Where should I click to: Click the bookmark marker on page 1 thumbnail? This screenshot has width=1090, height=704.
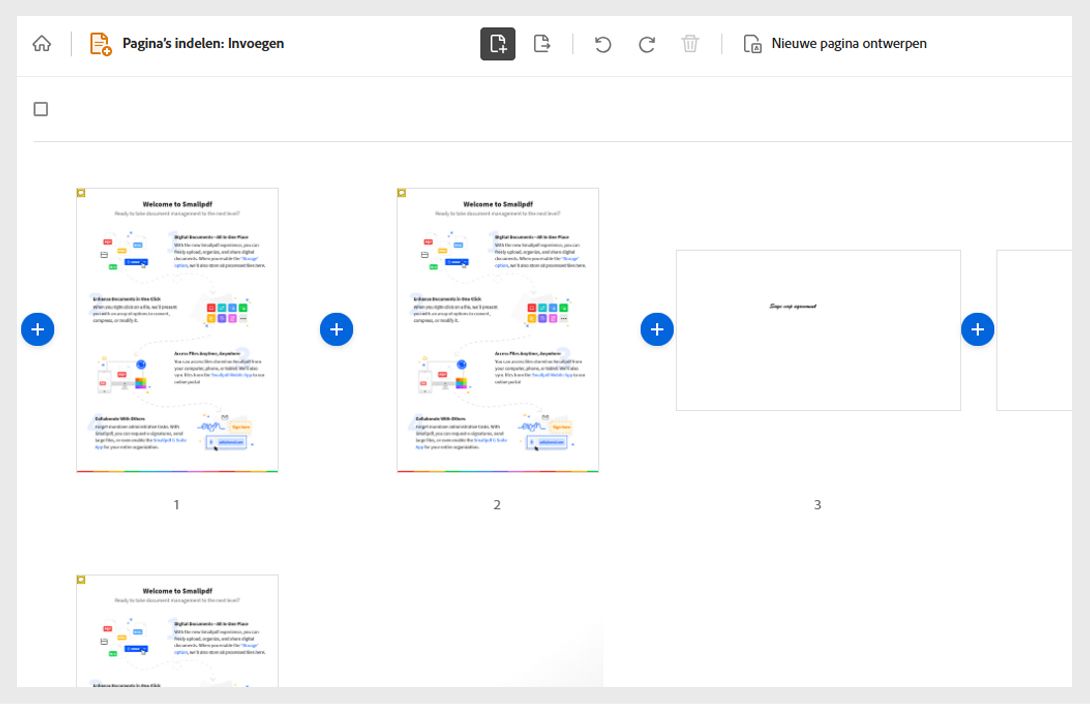[83, 193]
